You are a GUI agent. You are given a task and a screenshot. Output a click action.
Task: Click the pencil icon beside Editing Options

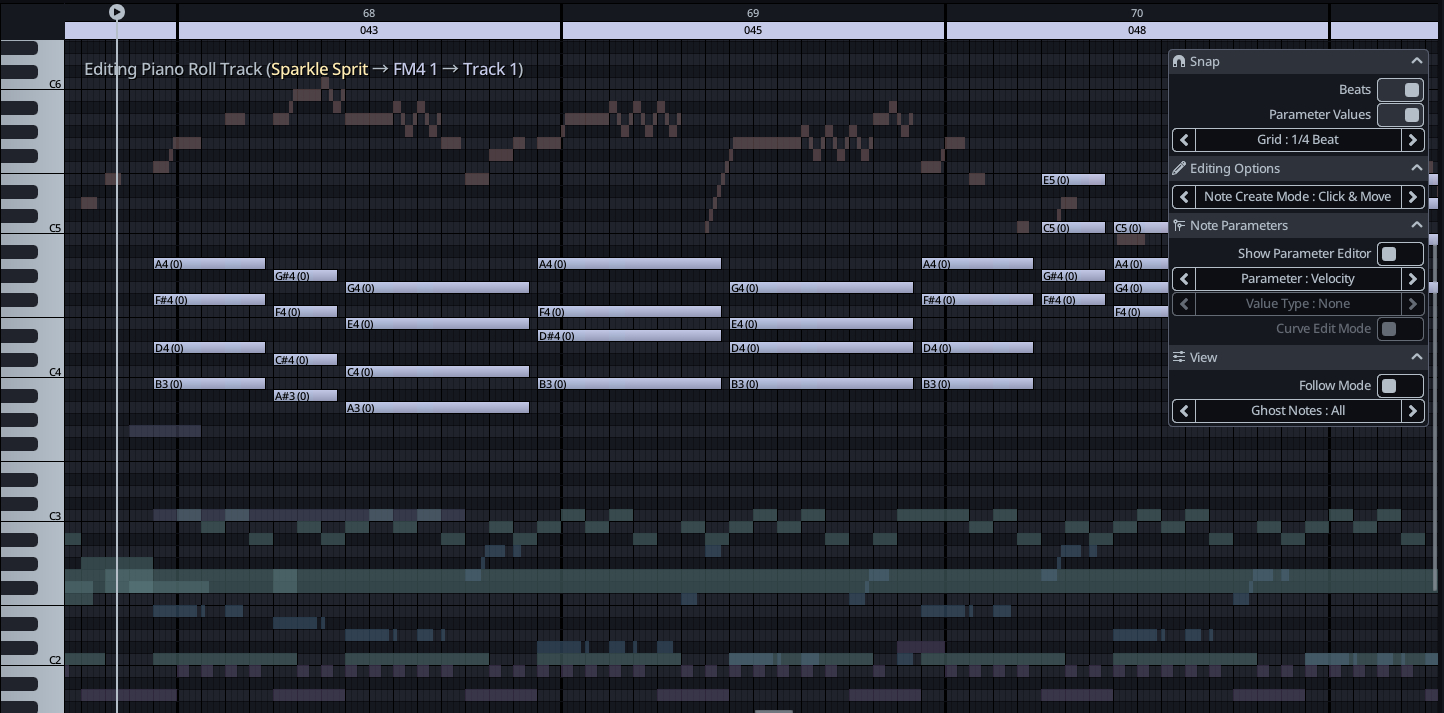click(1179, 168)
